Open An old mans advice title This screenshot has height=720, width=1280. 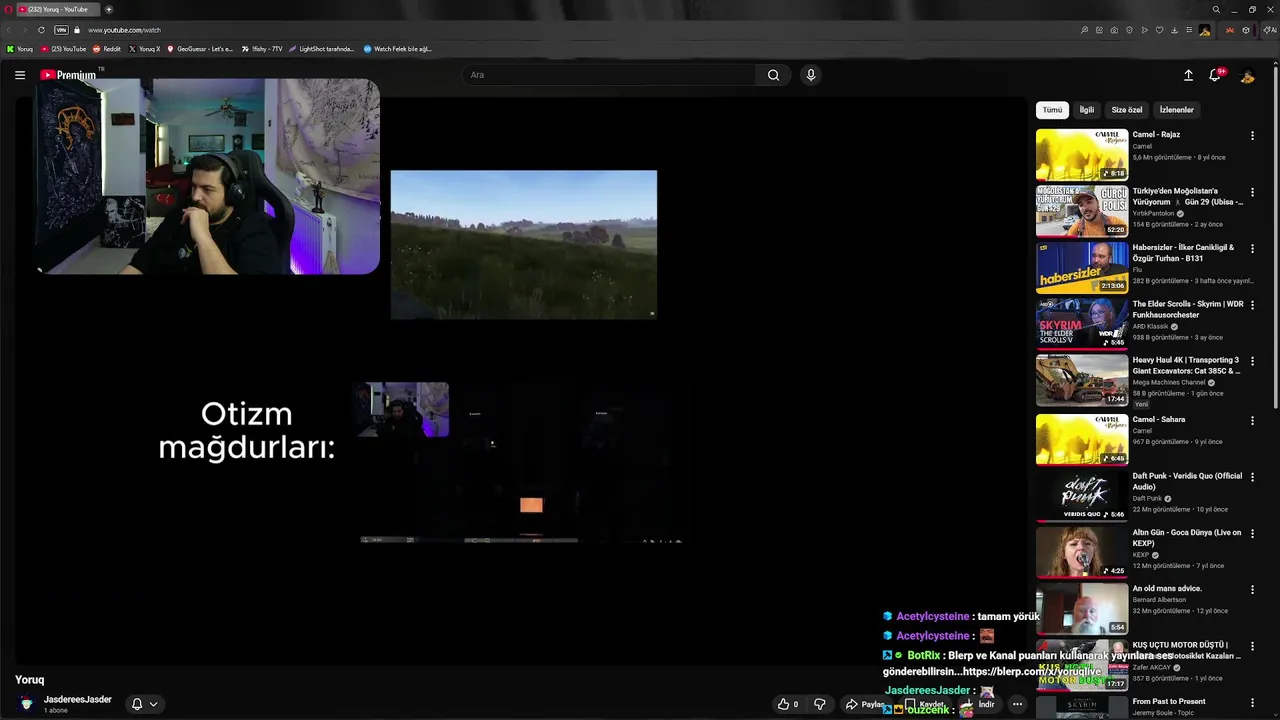[x=1167, y=588]
